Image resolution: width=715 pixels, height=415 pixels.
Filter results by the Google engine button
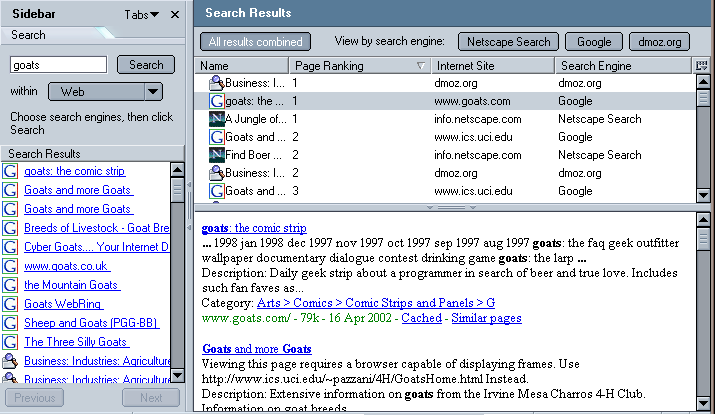594,42
